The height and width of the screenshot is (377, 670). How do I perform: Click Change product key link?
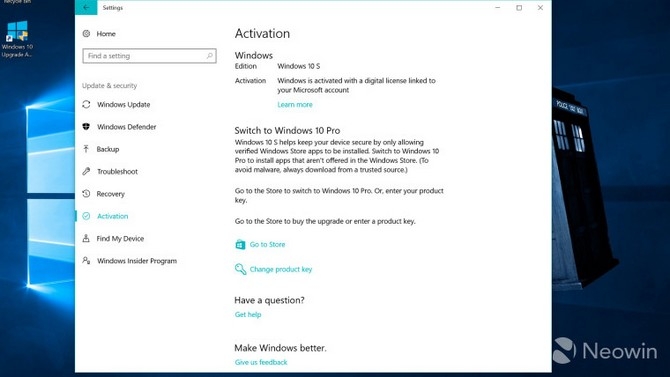(281, 269)
